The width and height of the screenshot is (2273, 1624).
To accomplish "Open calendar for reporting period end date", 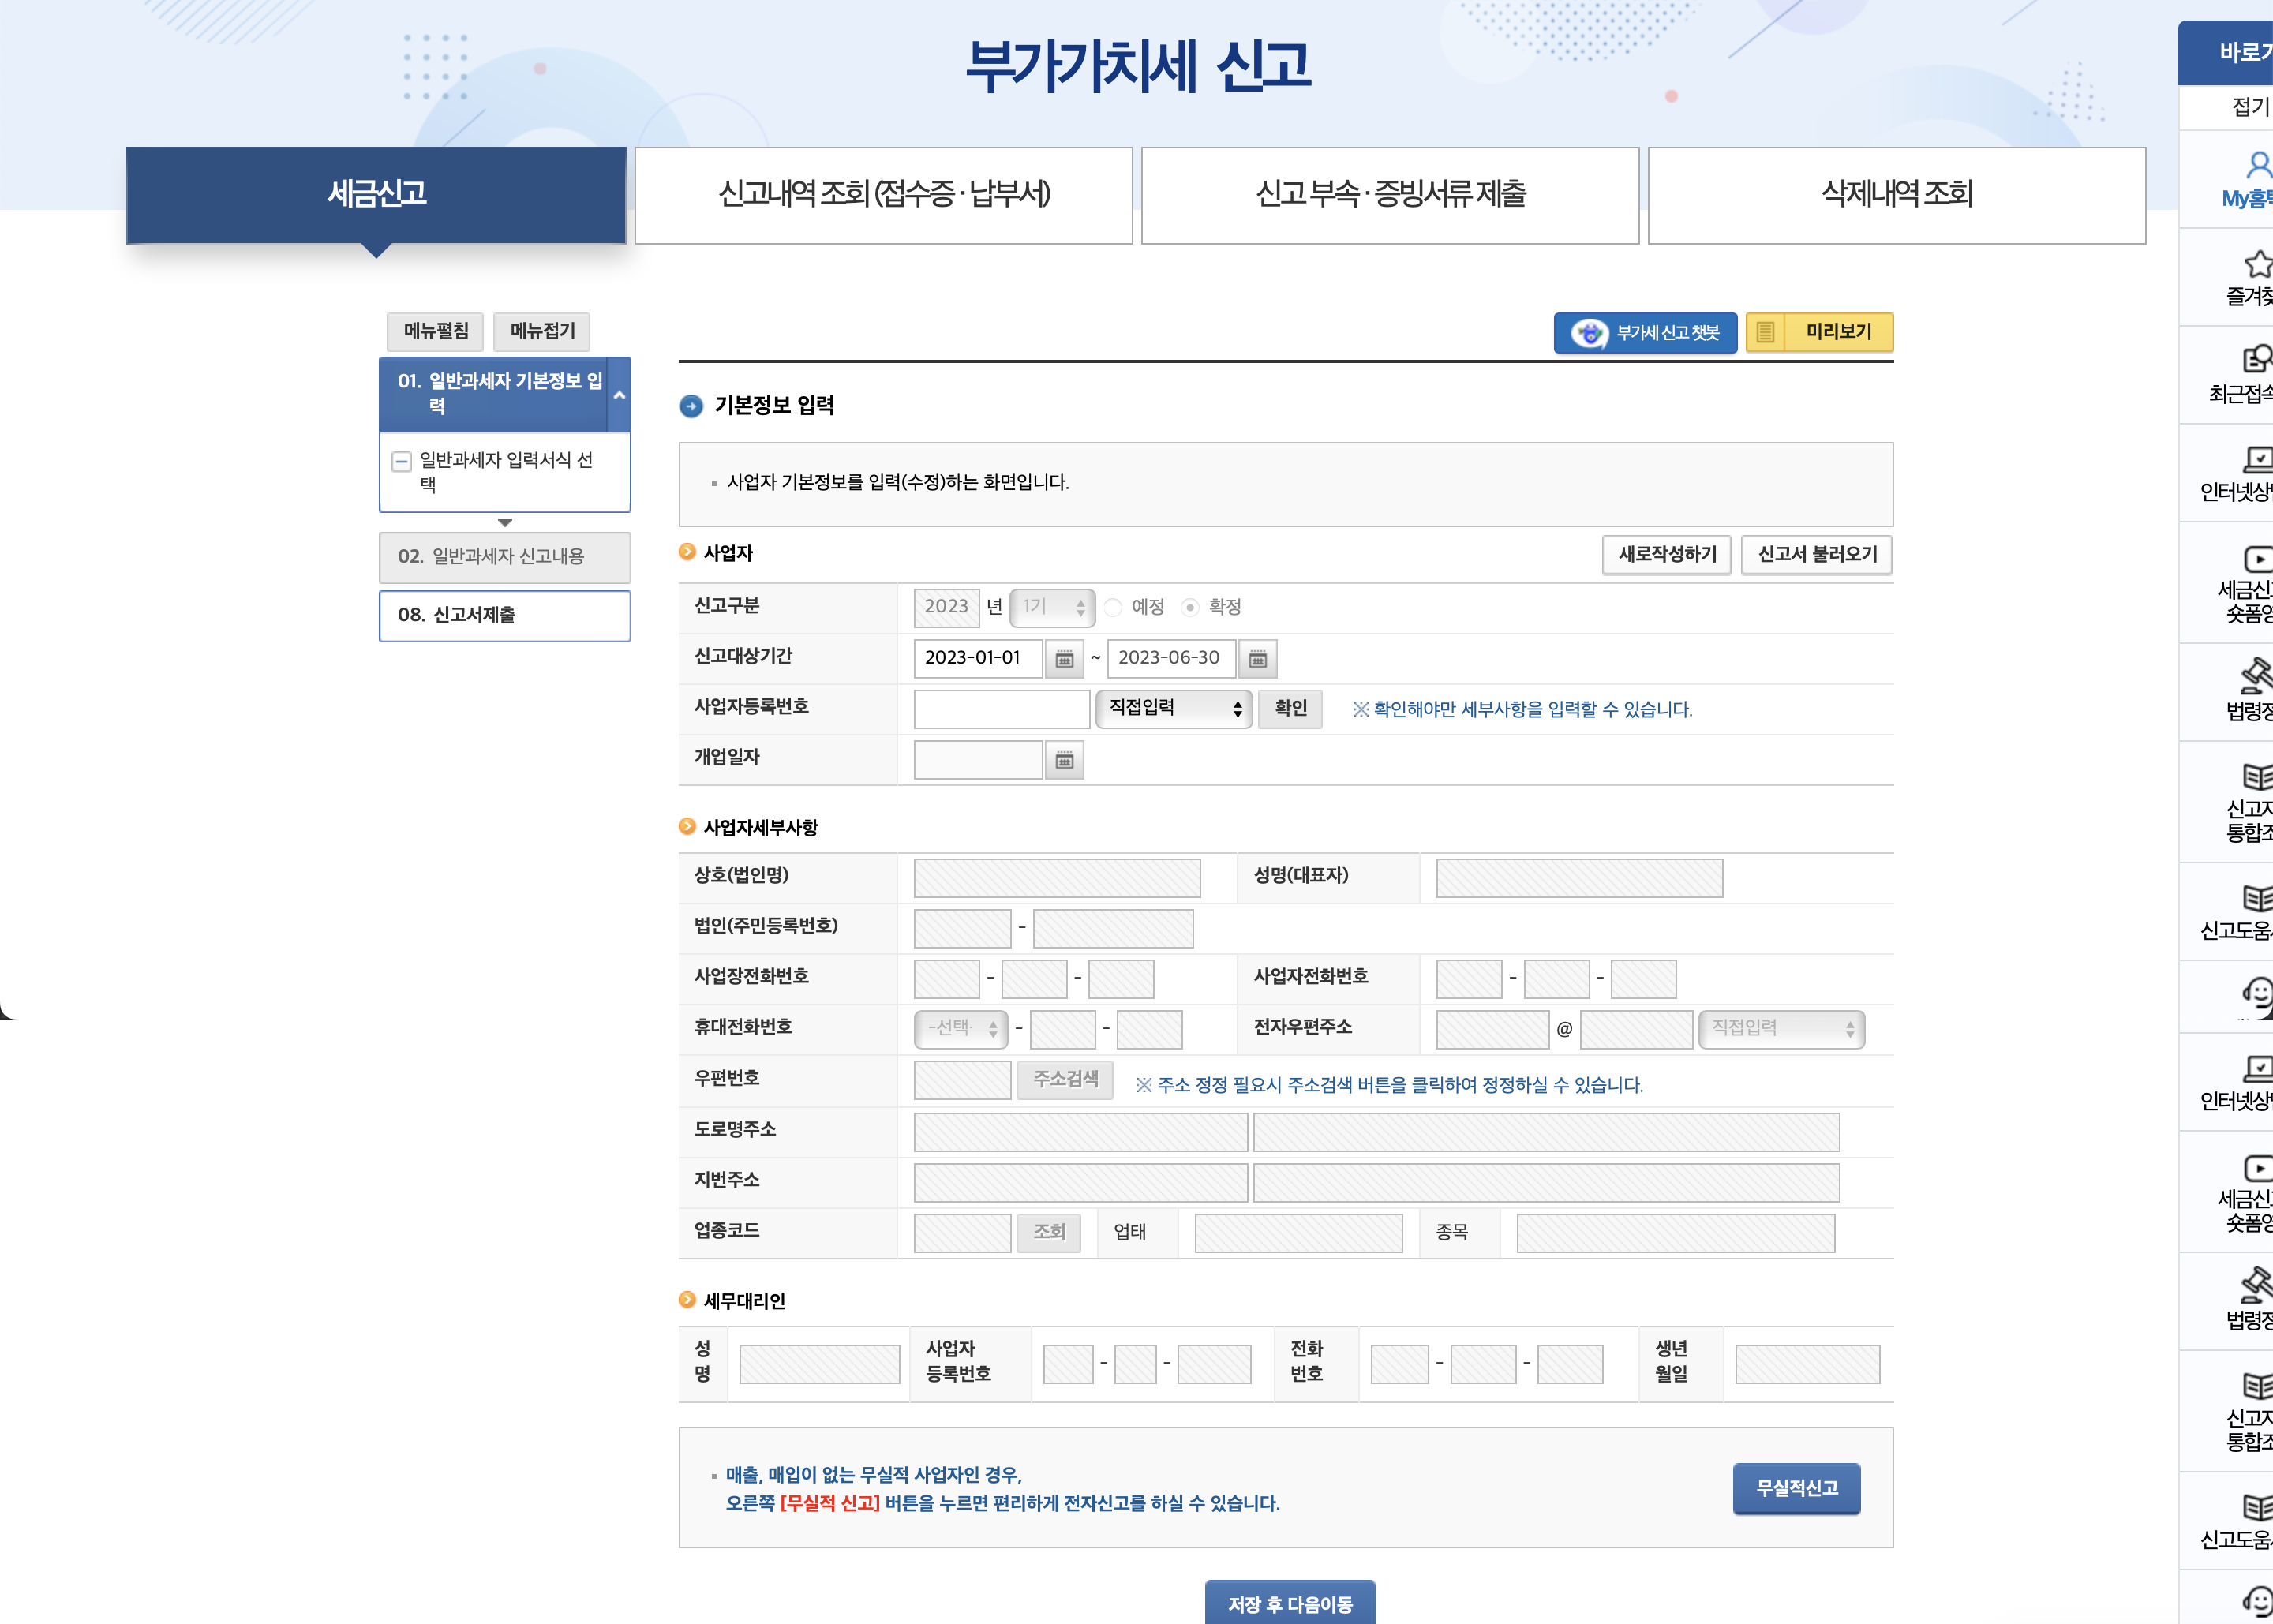I will (x=1257, y=659).
